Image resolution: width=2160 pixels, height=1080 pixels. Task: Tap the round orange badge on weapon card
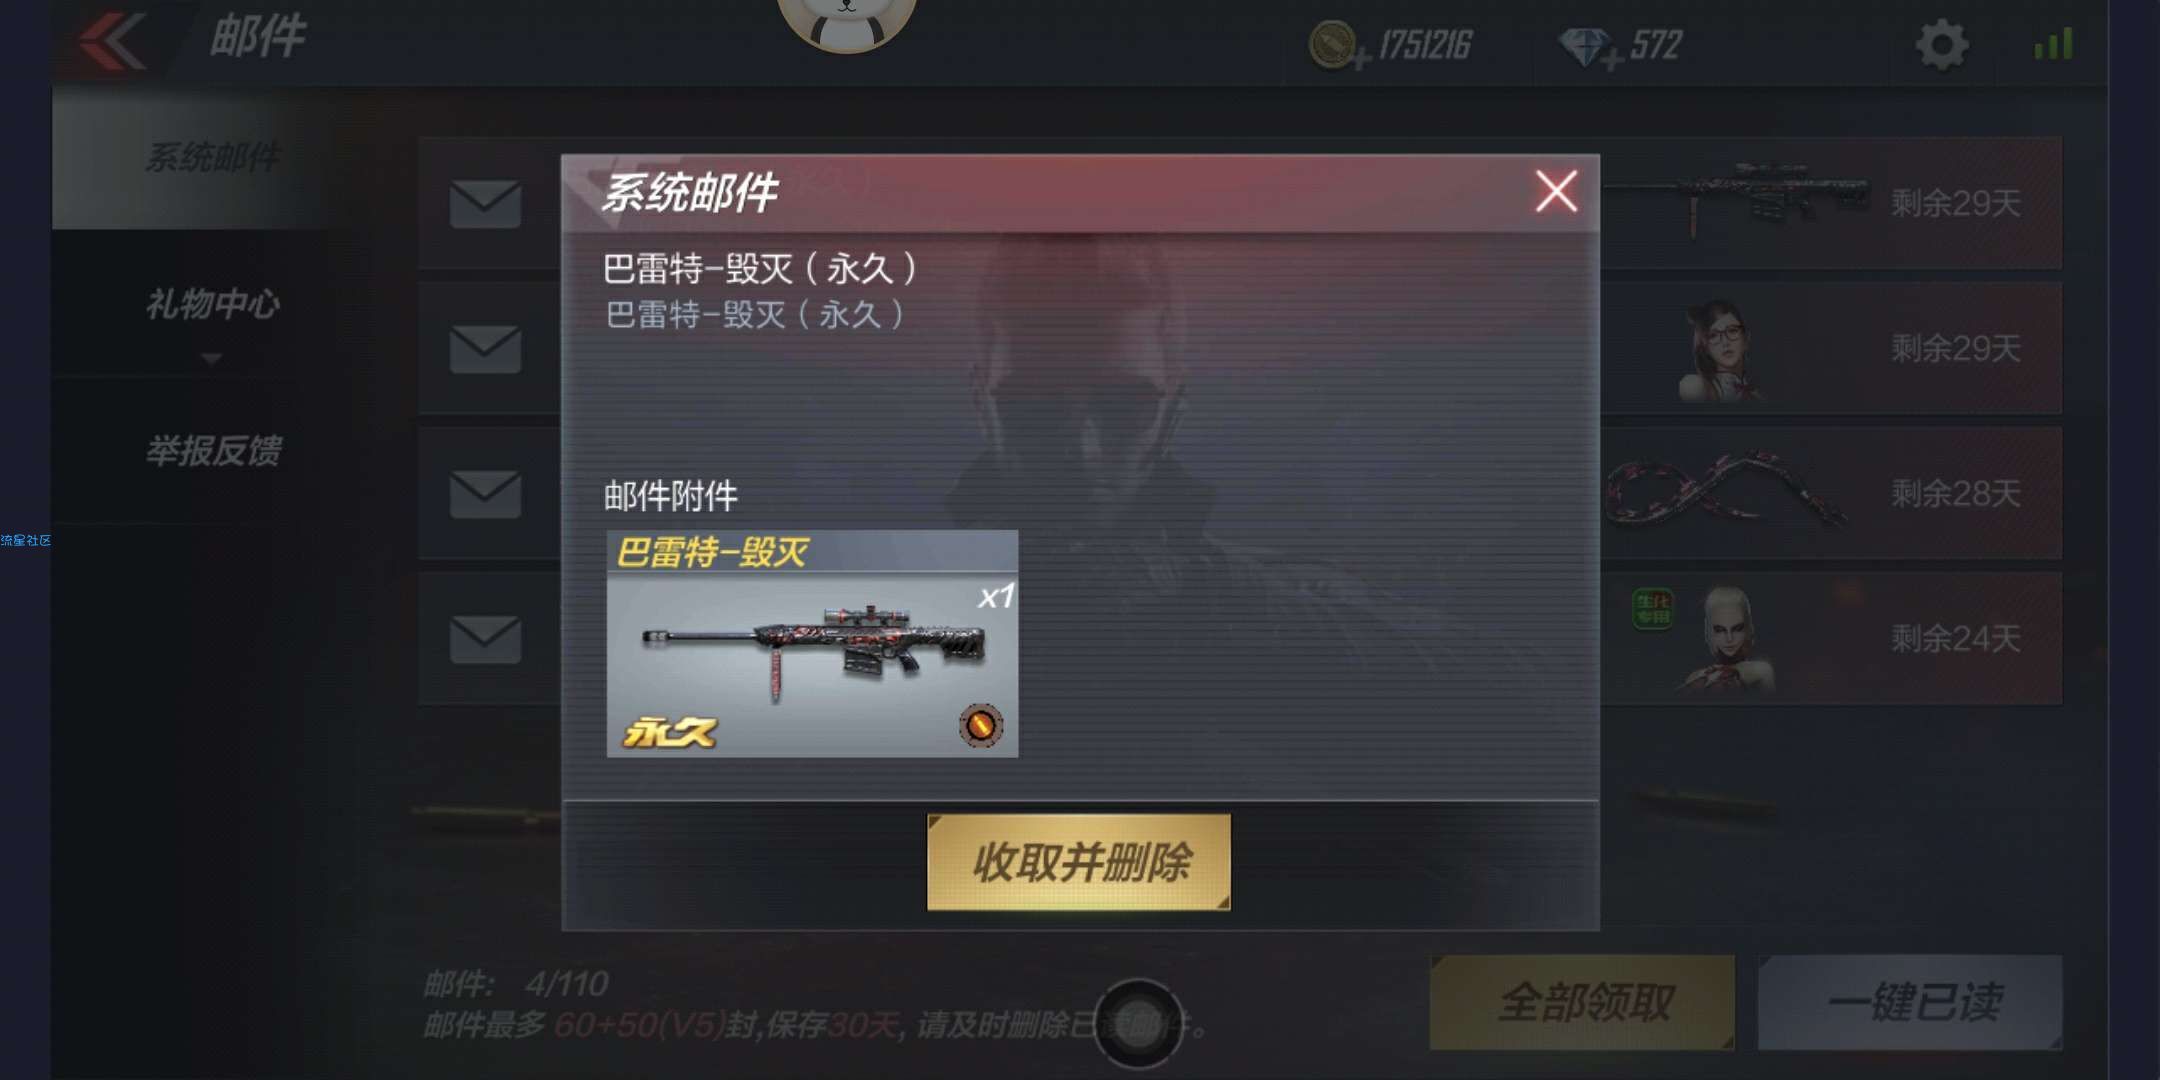click(x=981, y=725)
